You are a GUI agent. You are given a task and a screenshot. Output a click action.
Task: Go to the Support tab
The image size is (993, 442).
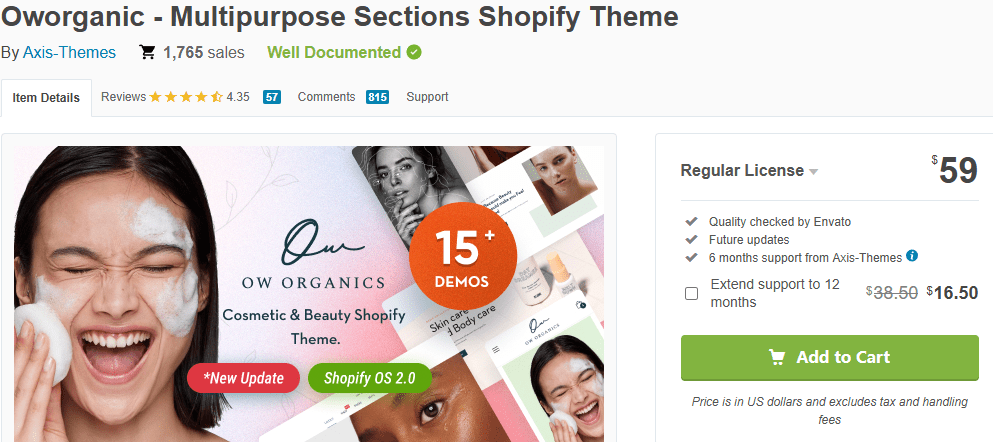(x=427, y=97)
